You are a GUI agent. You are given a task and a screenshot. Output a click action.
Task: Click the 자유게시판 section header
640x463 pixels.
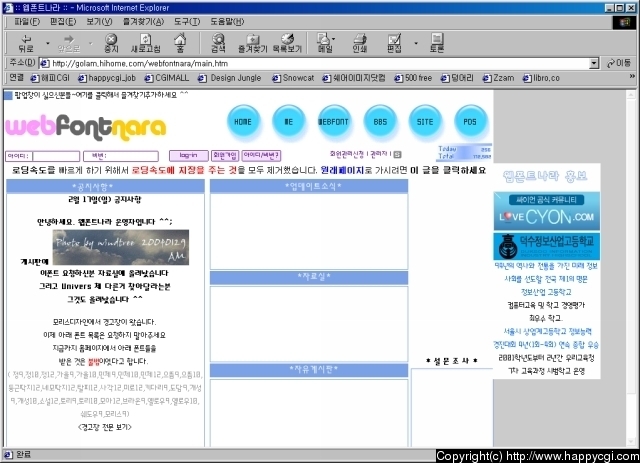309,370
